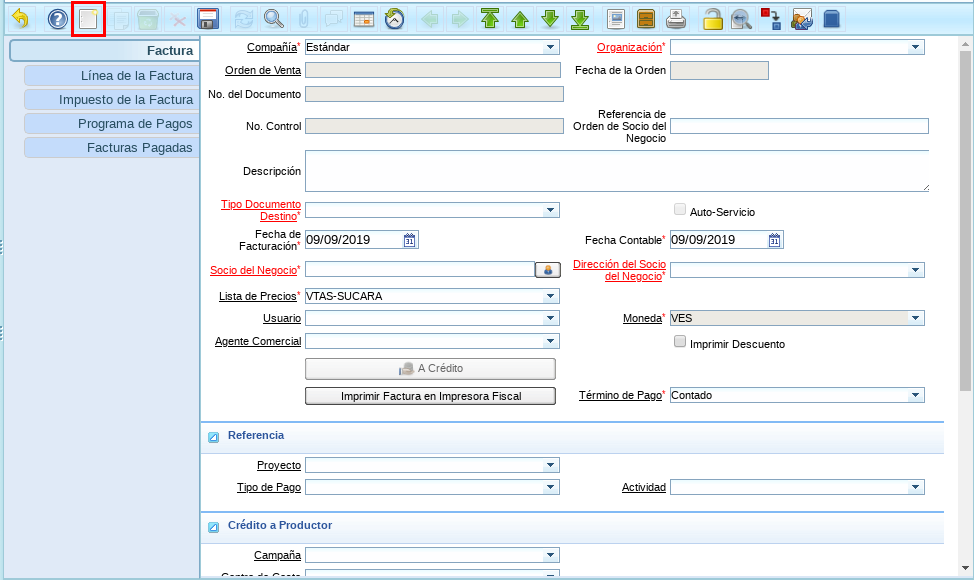Collapse the Referencia section
This screenshot has height=580, width=974.
[x=213, y=437]
